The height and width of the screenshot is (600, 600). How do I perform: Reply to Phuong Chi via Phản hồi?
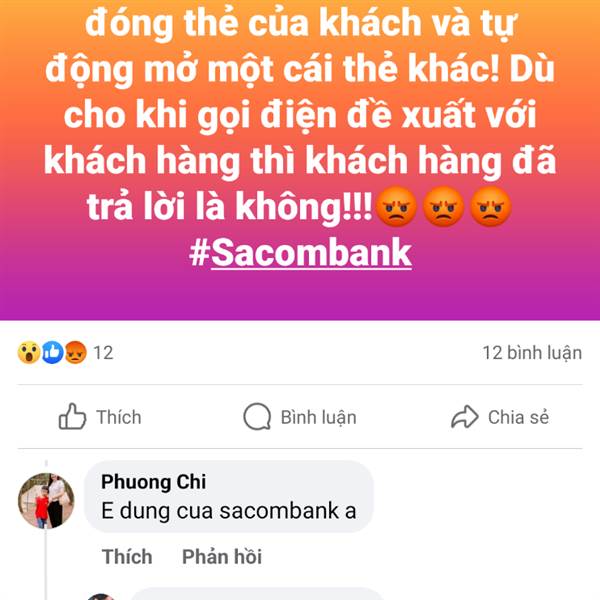pos(222,556)
